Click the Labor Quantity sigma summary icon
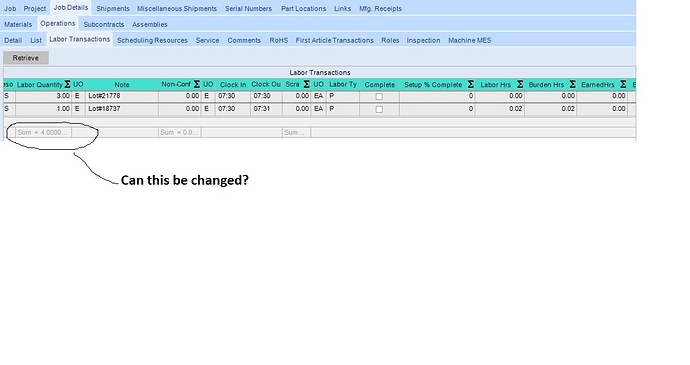This screenshot has height=365, width=690. click(67, 84)
